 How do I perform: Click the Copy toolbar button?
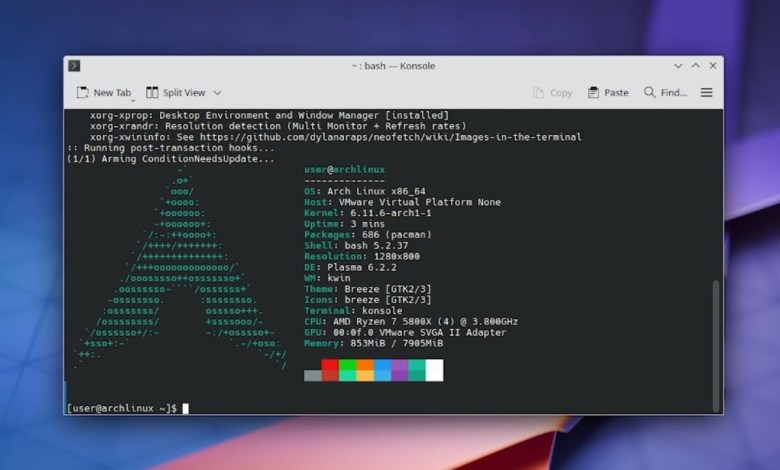click(553, 93)
